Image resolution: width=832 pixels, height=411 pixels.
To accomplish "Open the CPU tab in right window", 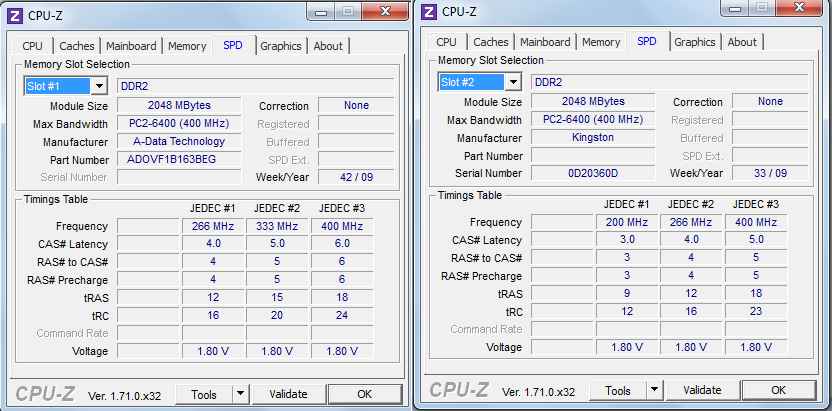I will point(446,42).
